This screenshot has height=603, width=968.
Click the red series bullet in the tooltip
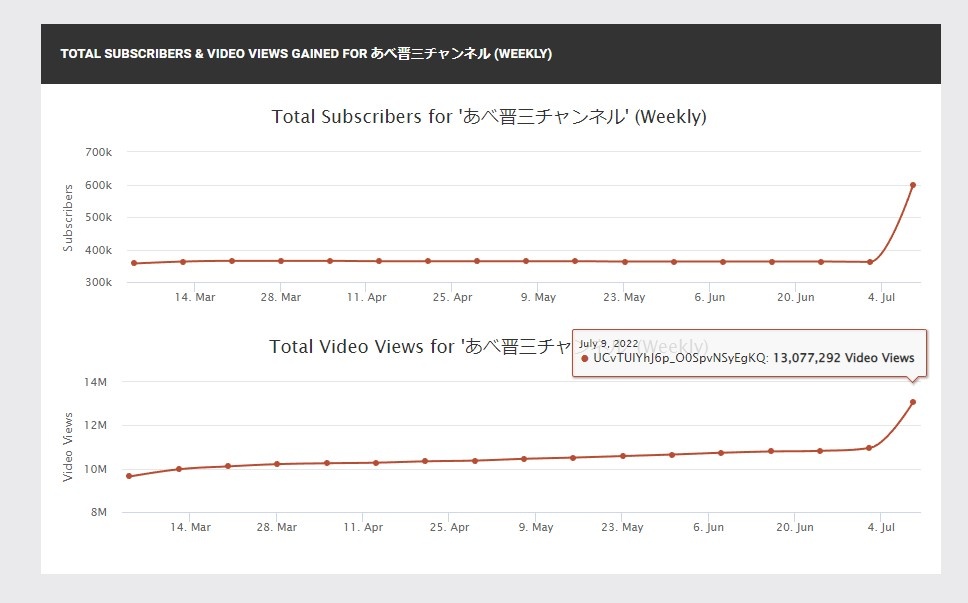[x=584, y=358]
